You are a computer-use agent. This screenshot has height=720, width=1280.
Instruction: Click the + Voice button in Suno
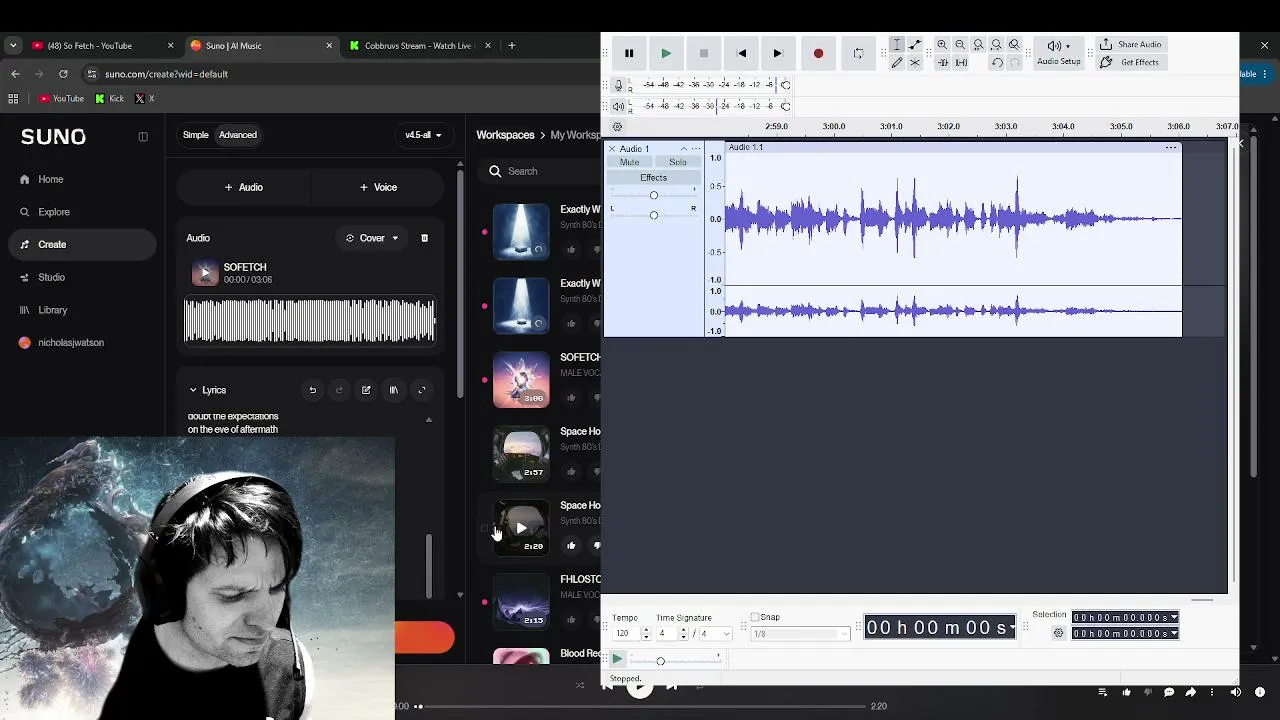[x=378, y=187]
